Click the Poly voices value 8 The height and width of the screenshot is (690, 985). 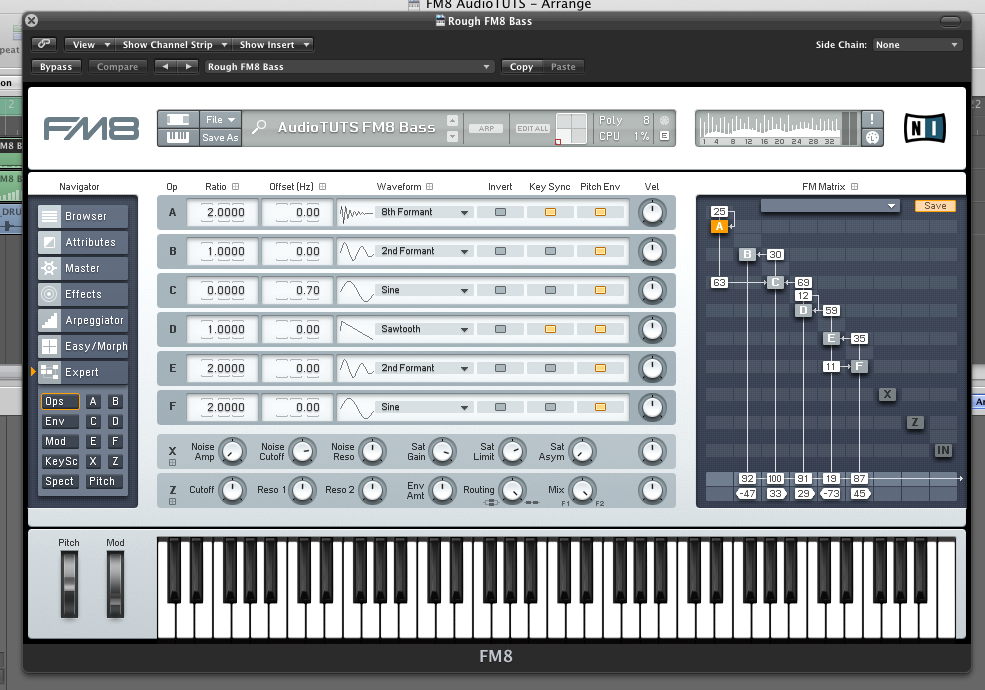[646, 119]
